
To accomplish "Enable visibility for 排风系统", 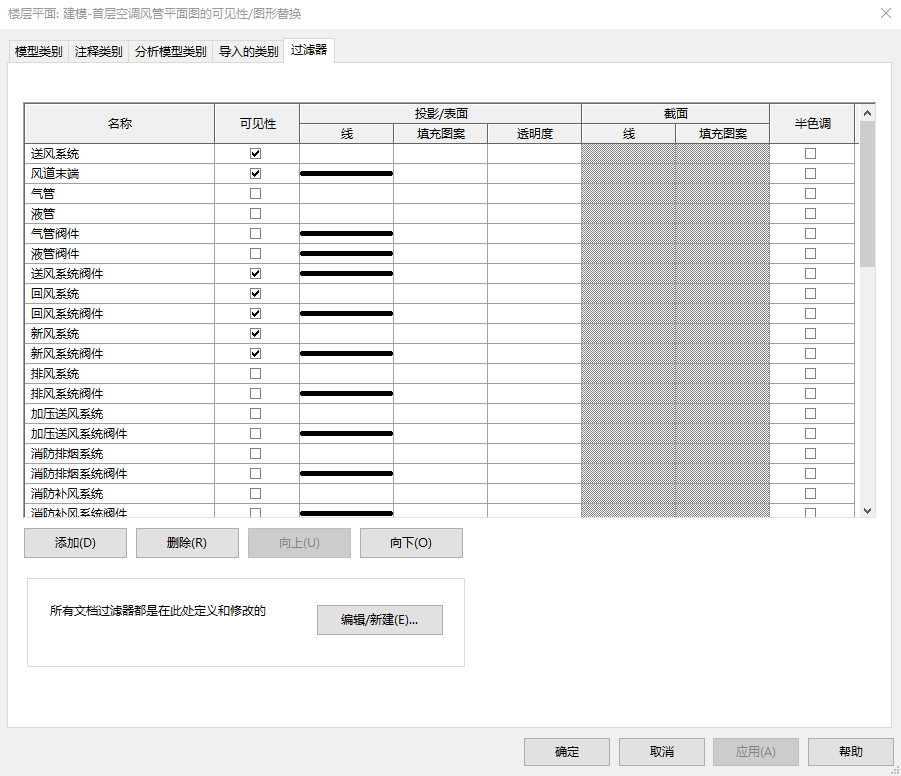I will 256,374.
